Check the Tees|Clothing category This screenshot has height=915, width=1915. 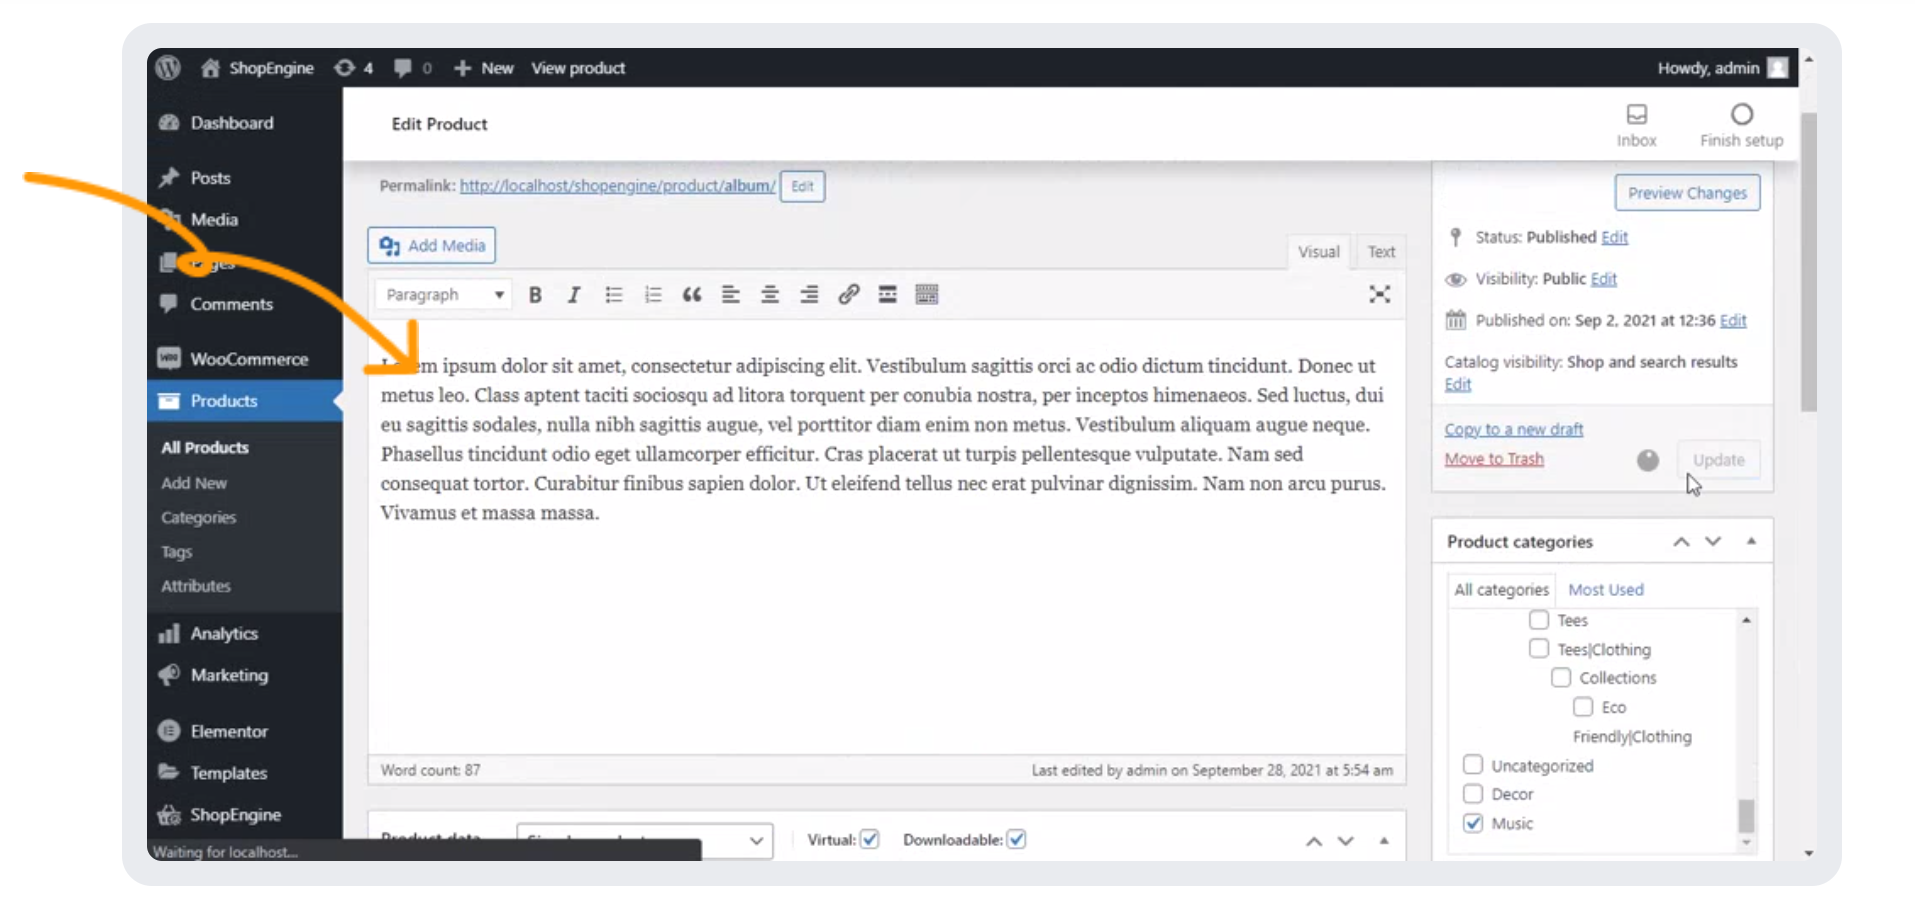[x=1539, y=649]
